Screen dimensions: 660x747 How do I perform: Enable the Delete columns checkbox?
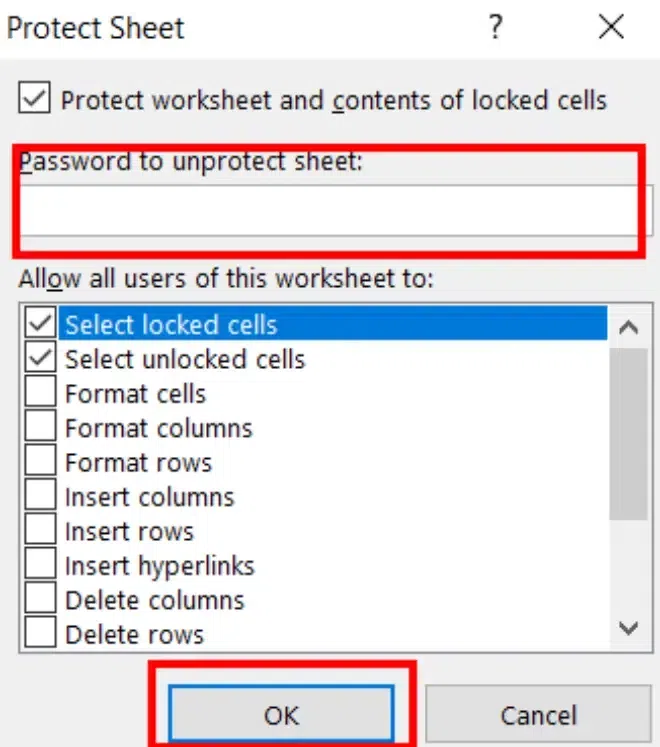coord(41,600)
